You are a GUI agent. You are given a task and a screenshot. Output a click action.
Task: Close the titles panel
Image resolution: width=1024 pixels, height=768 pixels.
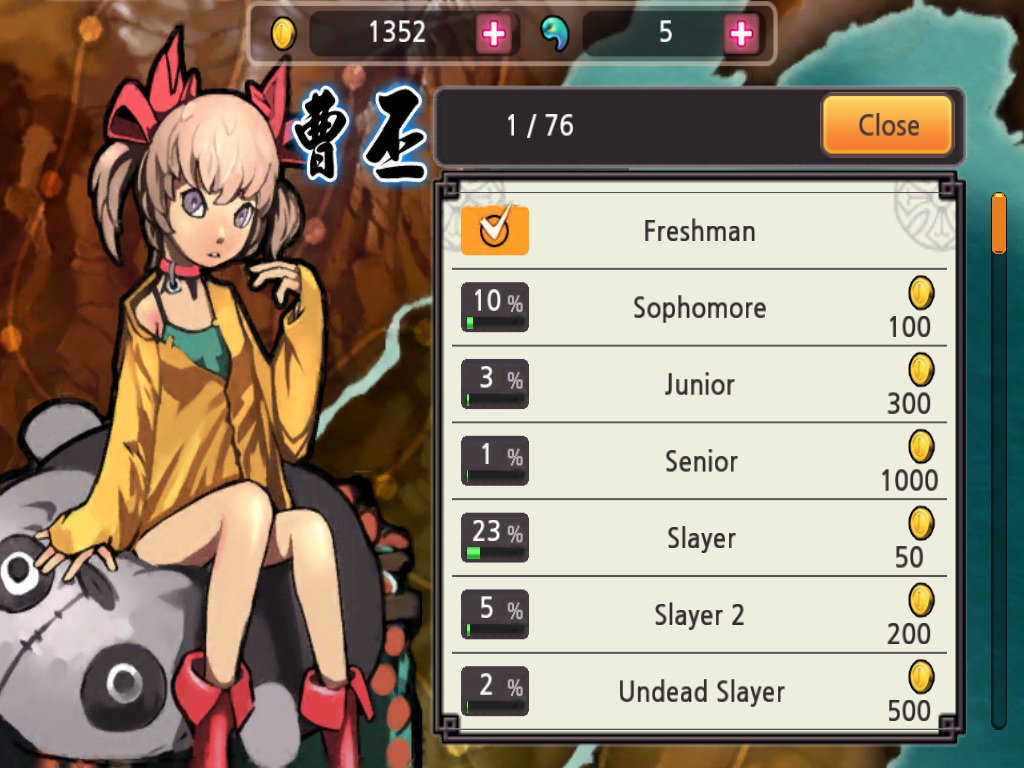(888, 125)
